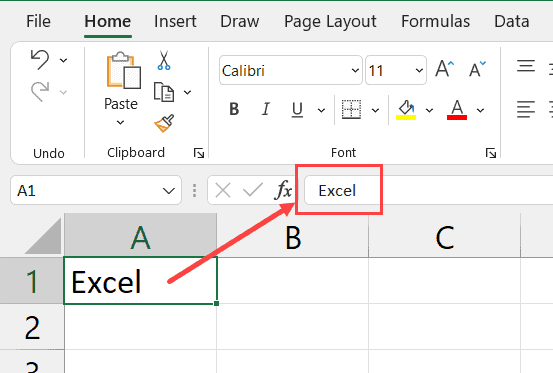Switch to the Draw tab
Viewport: 553px width, 373px height.
[240, 22]
